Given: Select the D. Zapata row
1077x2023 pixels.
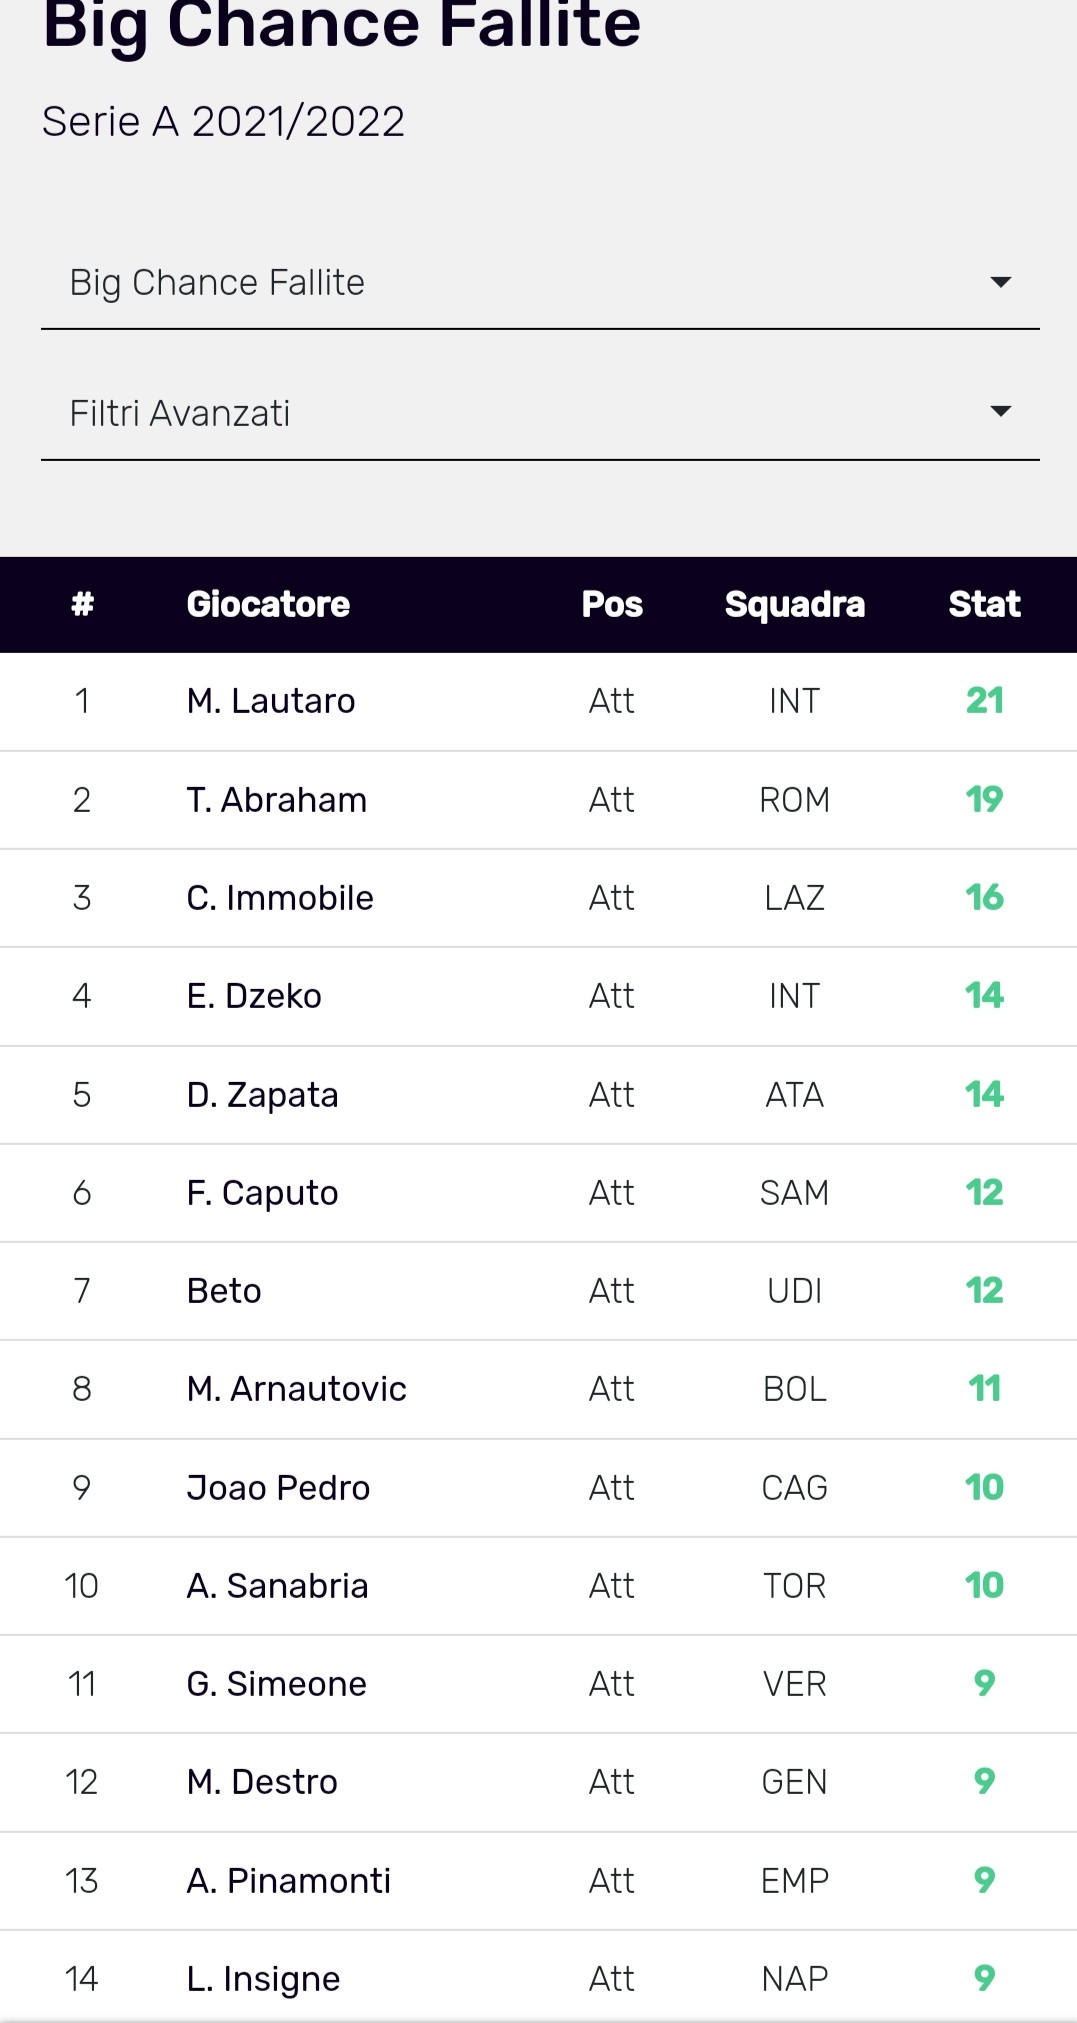Looking at the screenshot, I should (538, 1095).
